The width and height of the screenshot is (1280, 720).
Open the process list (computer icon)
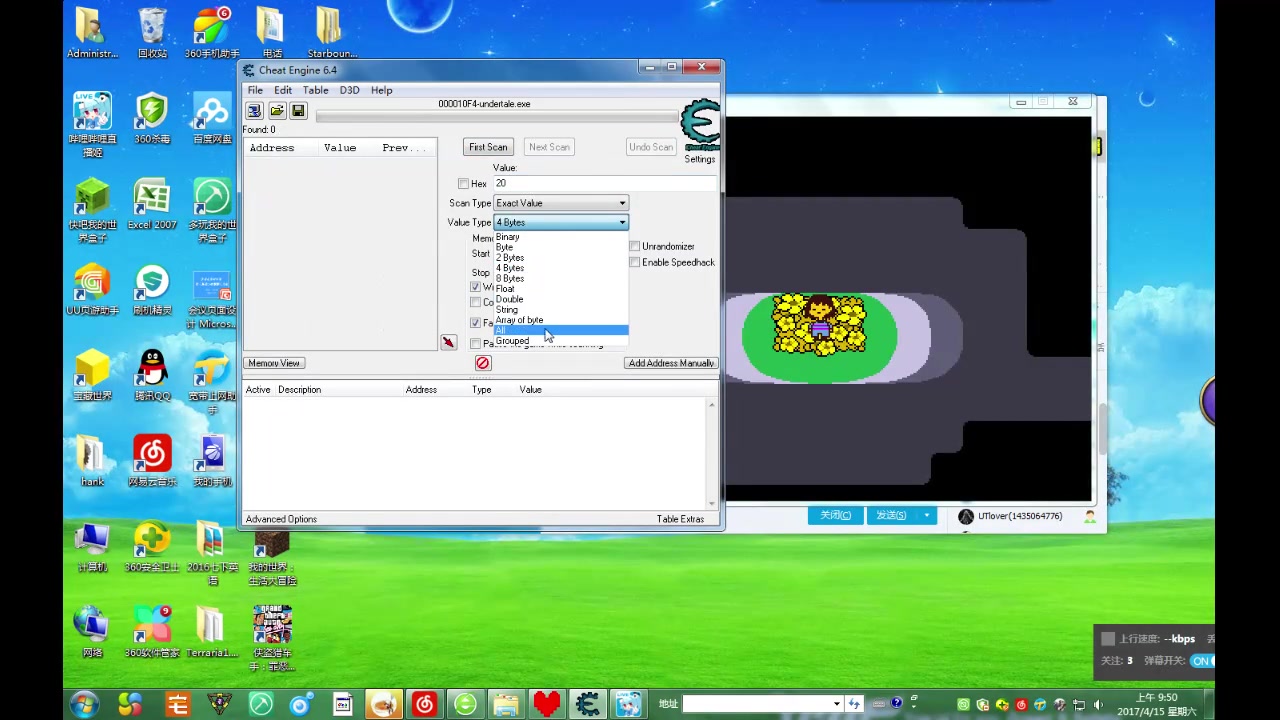[254, 111]
